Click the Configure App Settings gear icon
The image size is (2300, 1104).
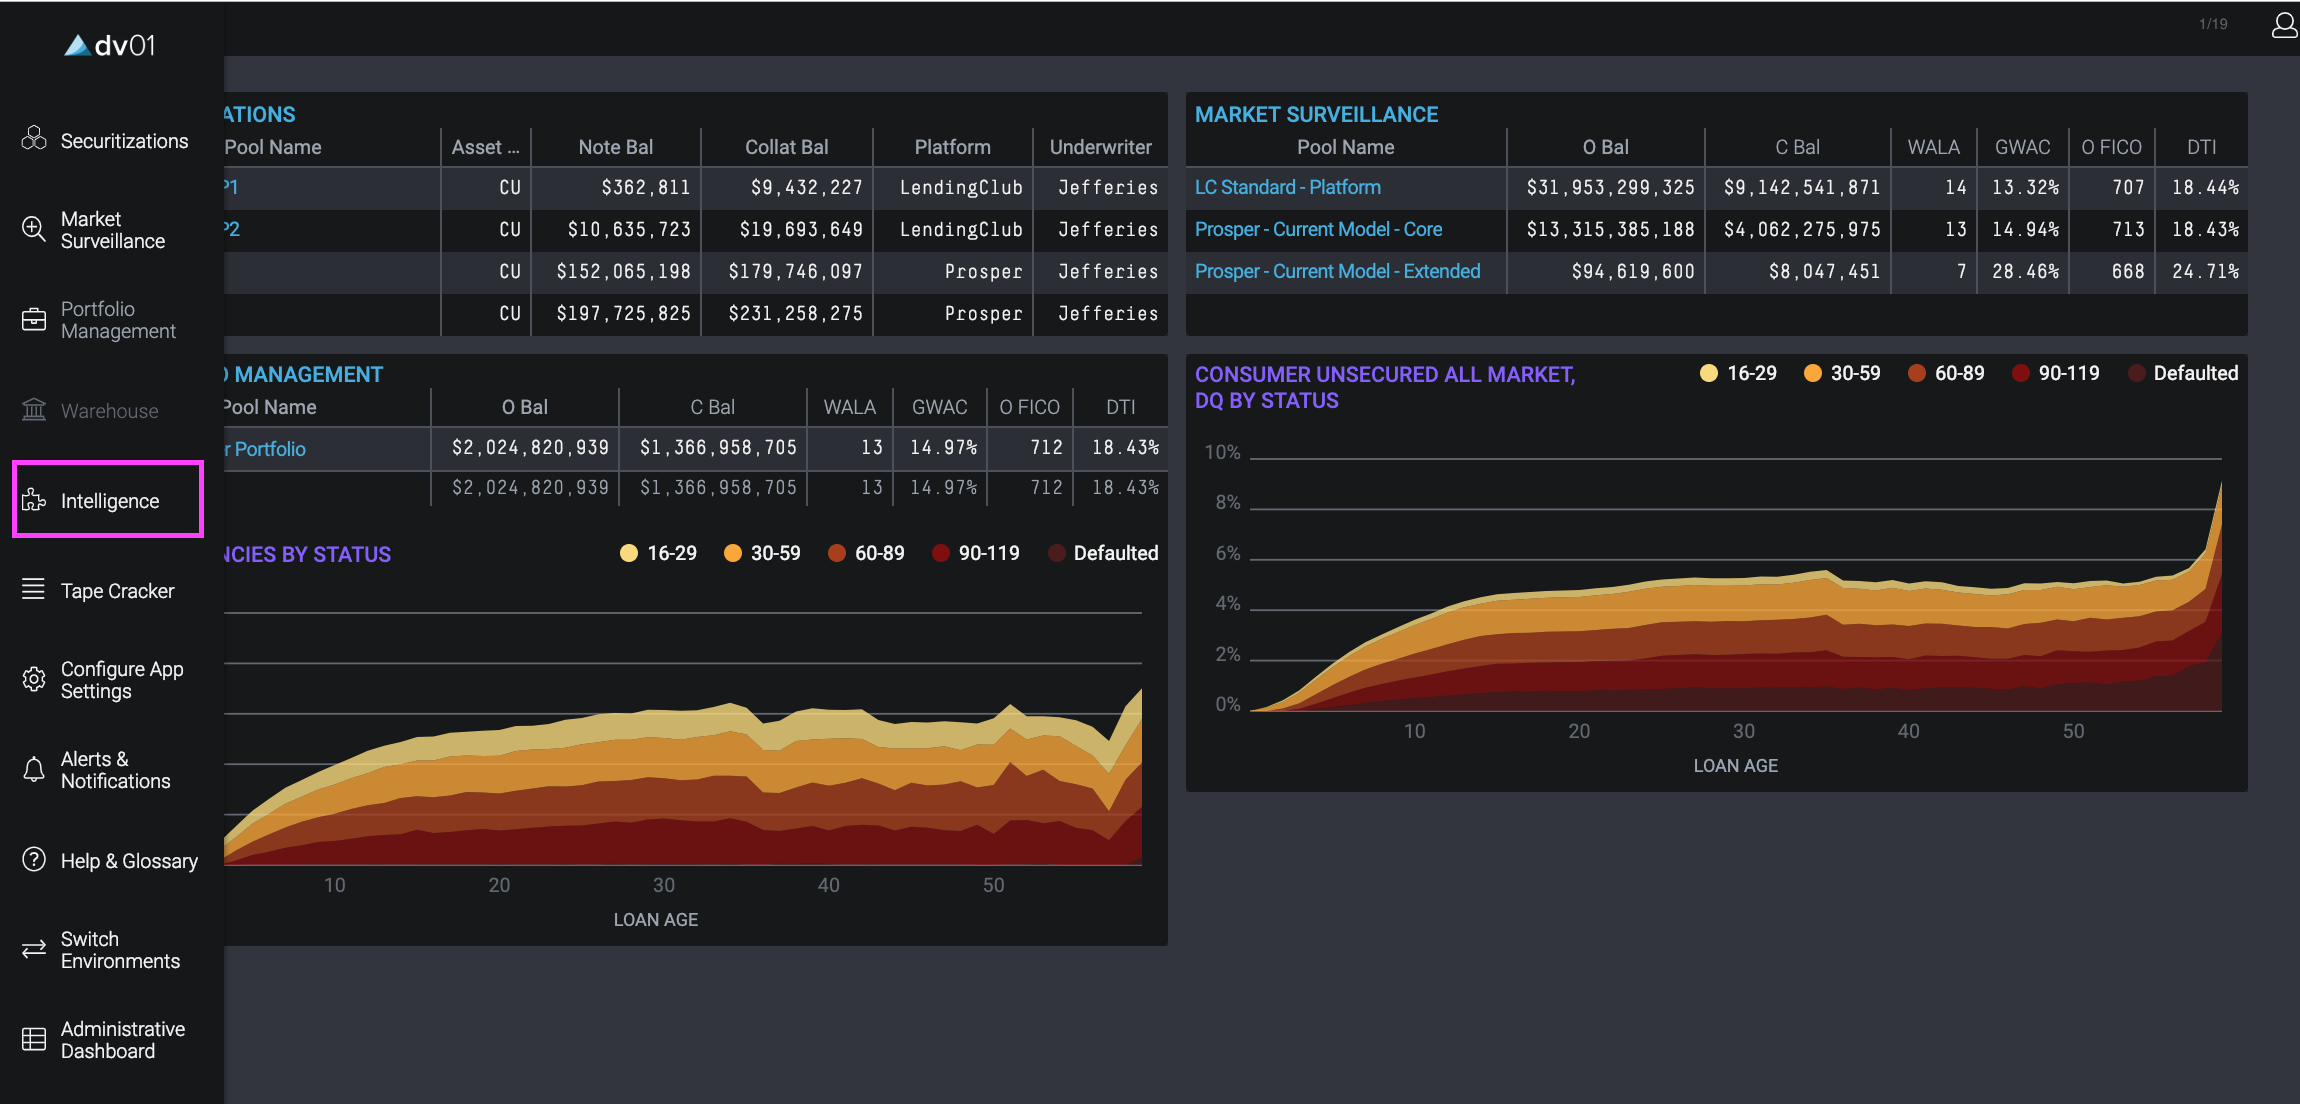[34, 679]
